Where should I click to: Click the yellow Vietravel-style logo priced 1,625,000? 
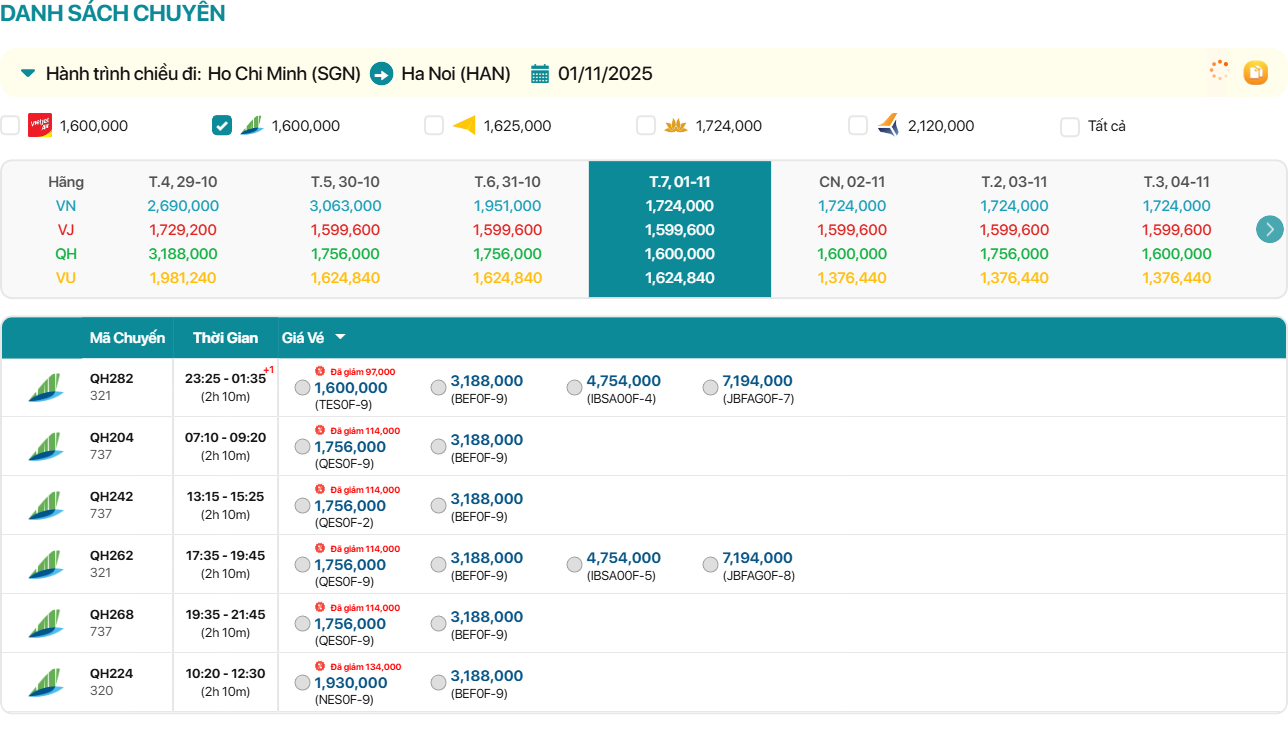pyautogui.click(x=464, y=126)
